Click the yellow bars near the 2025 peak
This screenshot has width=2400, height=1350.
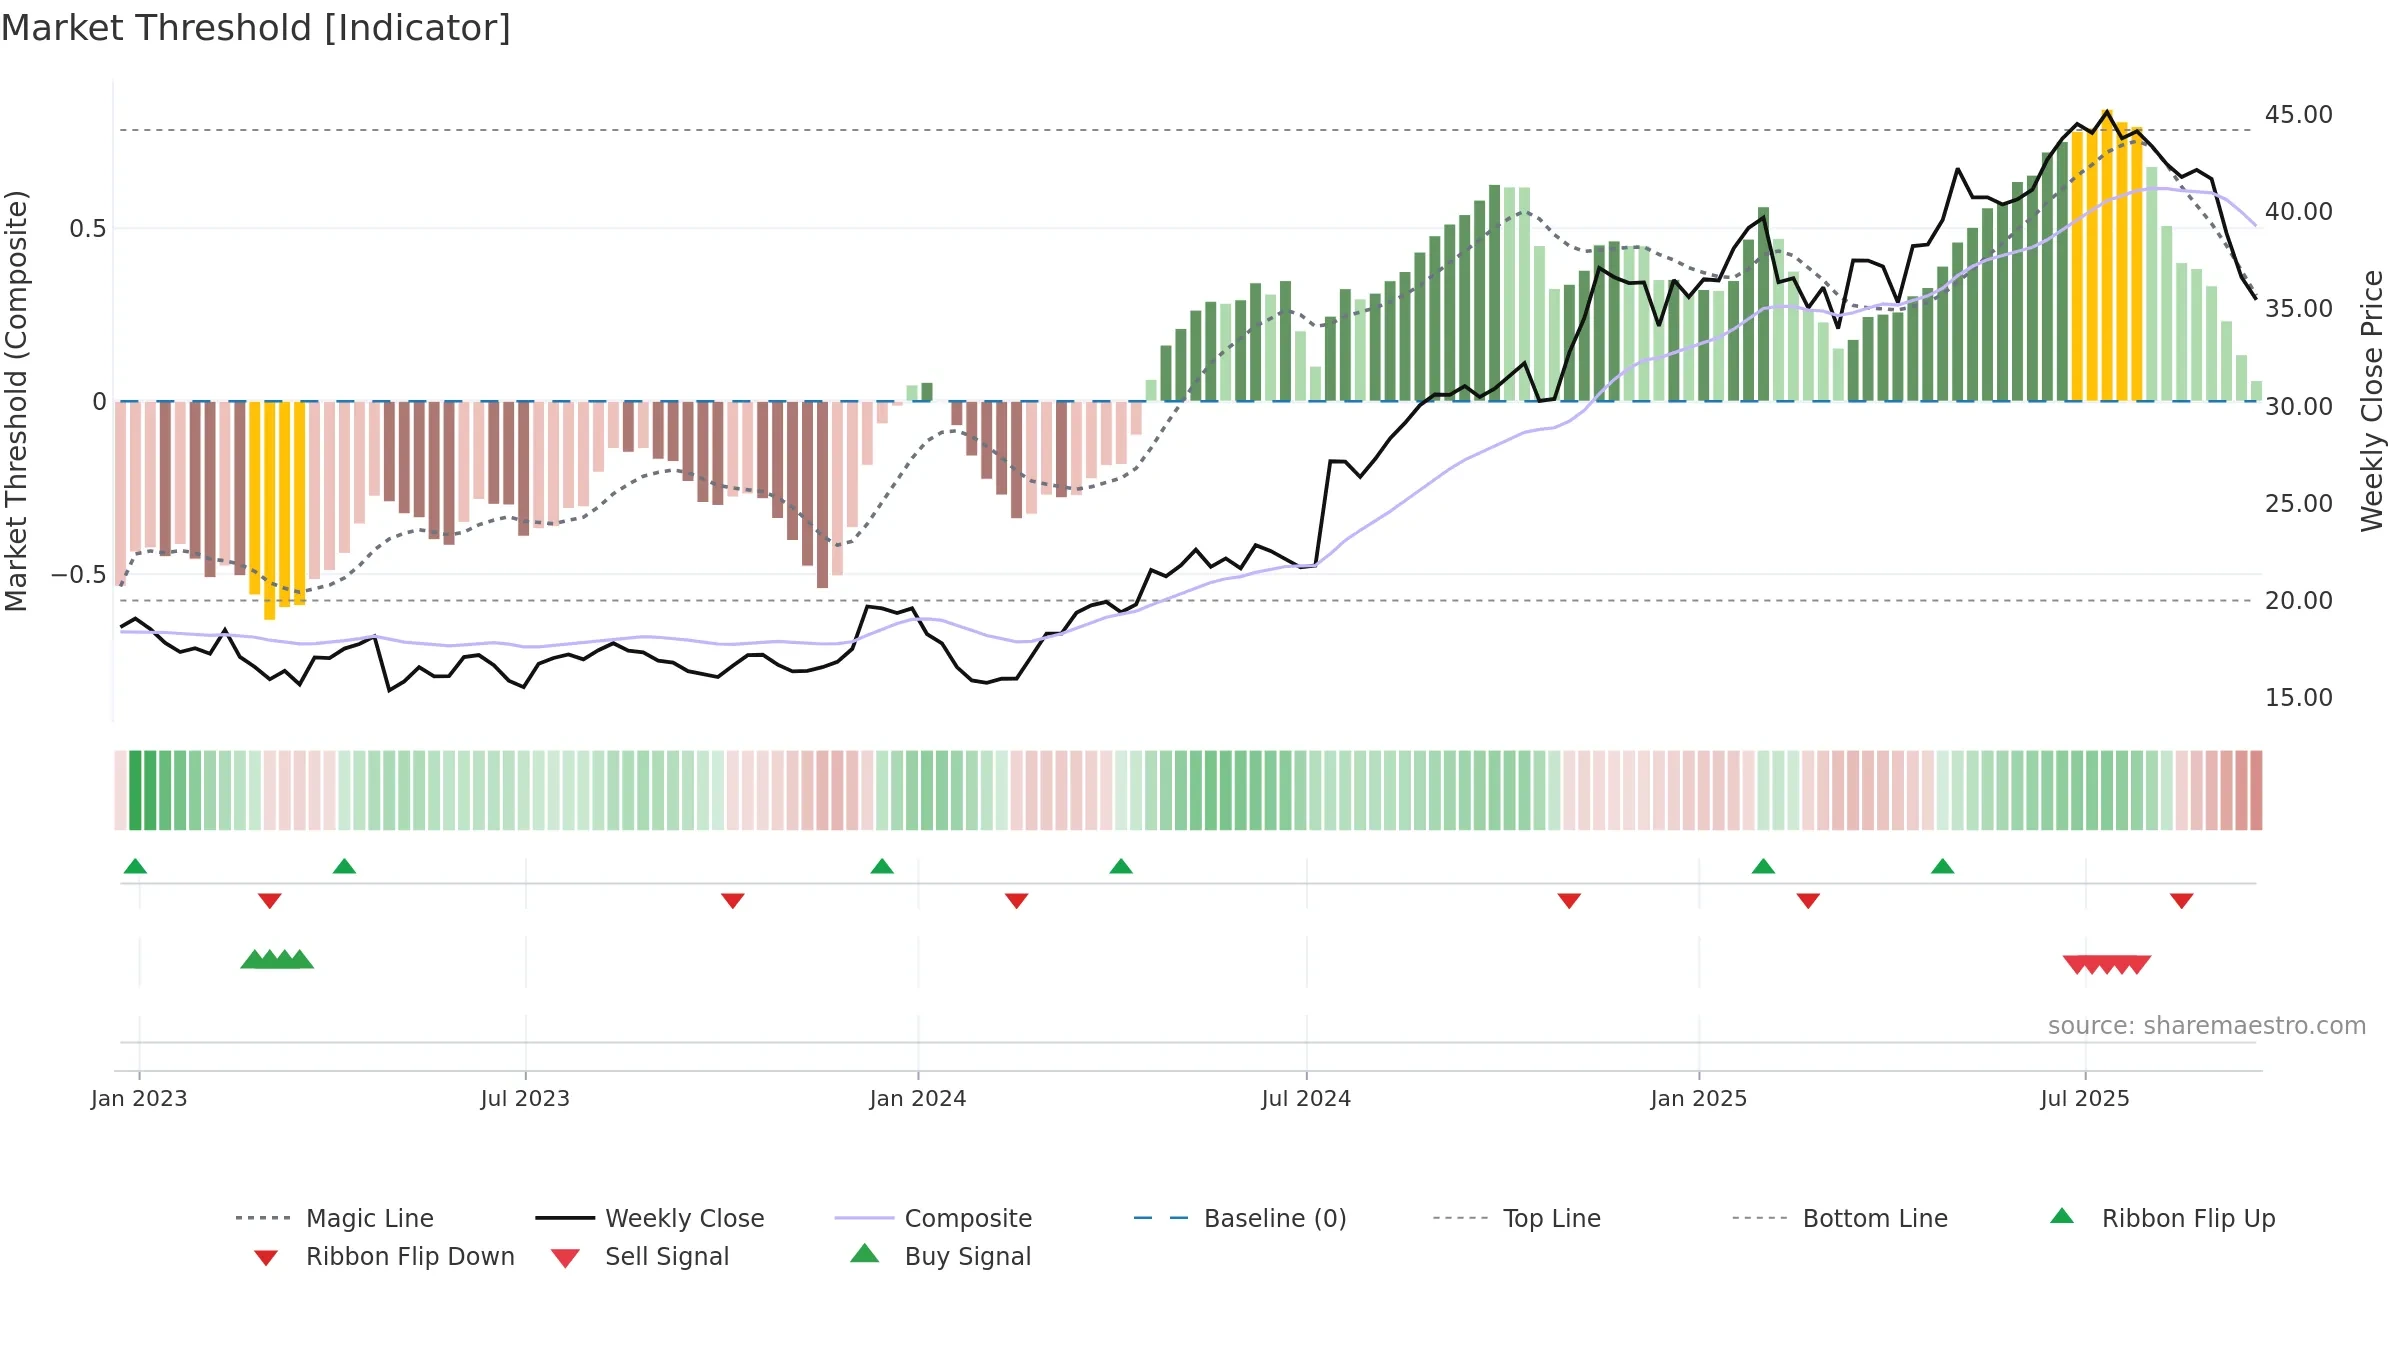[x=2107, y=256]
